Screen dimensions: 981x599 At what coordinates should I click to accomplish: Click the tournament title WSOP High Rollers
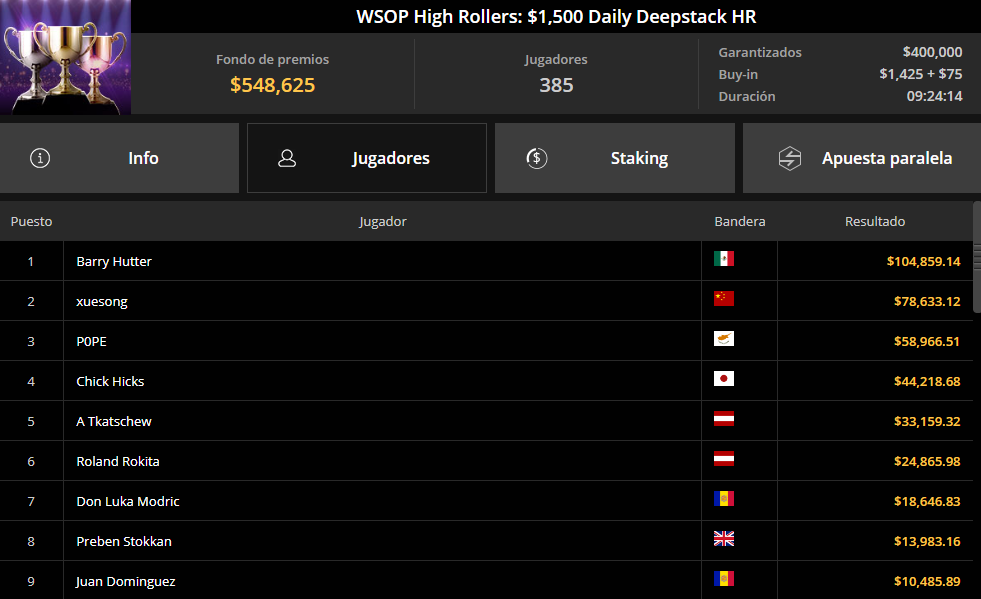556,17
